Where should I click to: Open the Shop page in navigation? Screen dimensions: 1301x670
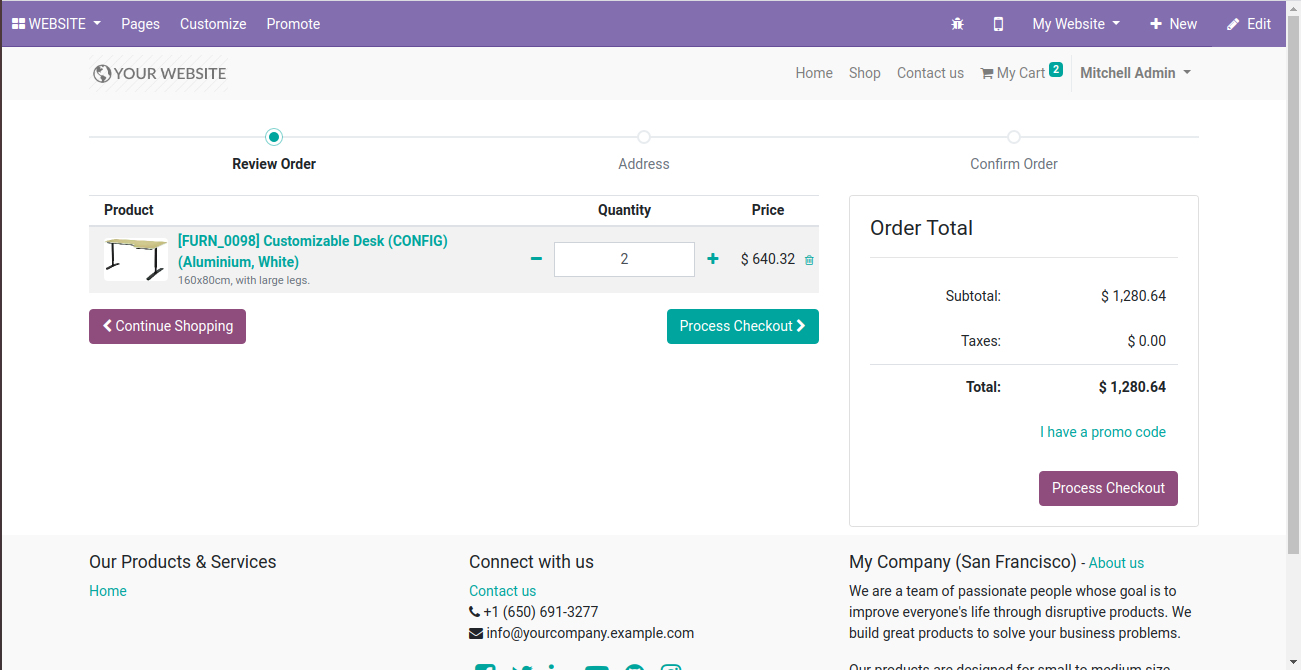(865, 73)
